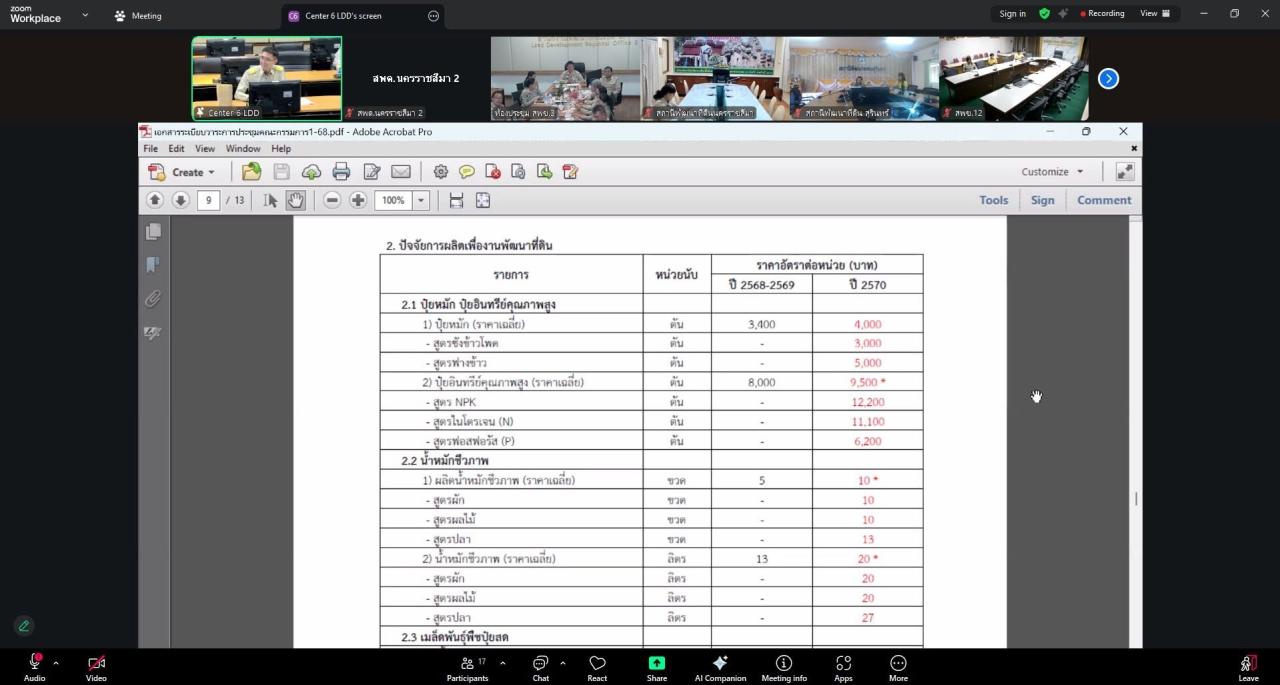The width and height of the screenshot is (1280, 685).
Task: Open Zoom Chat
Action: pyautogui.click(x=540, y=667)
